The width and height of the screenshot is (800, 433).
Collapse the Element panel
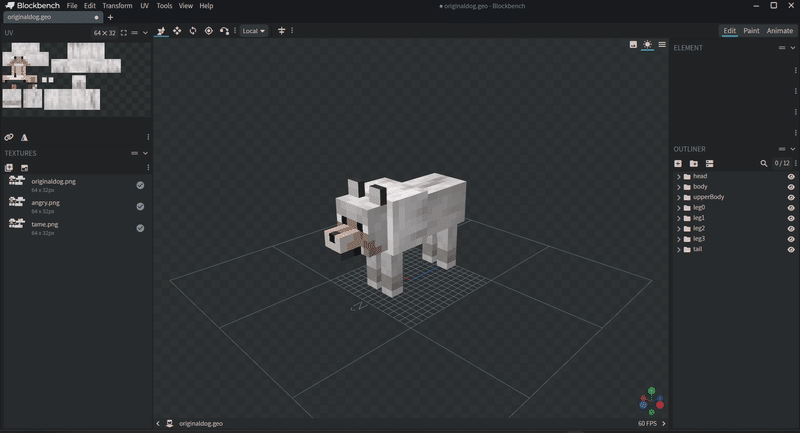coord(793,47)
